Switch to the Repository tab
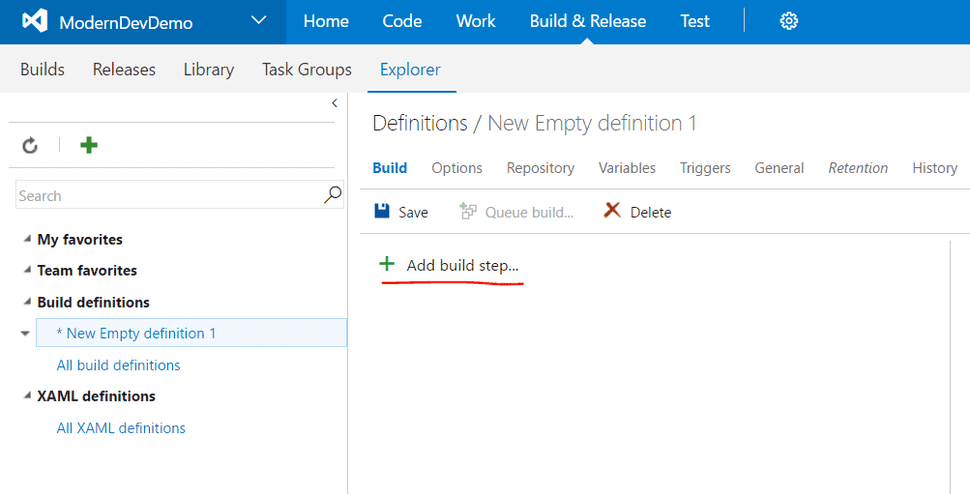Screen dimensions: 970x494 tap(541, 168)
